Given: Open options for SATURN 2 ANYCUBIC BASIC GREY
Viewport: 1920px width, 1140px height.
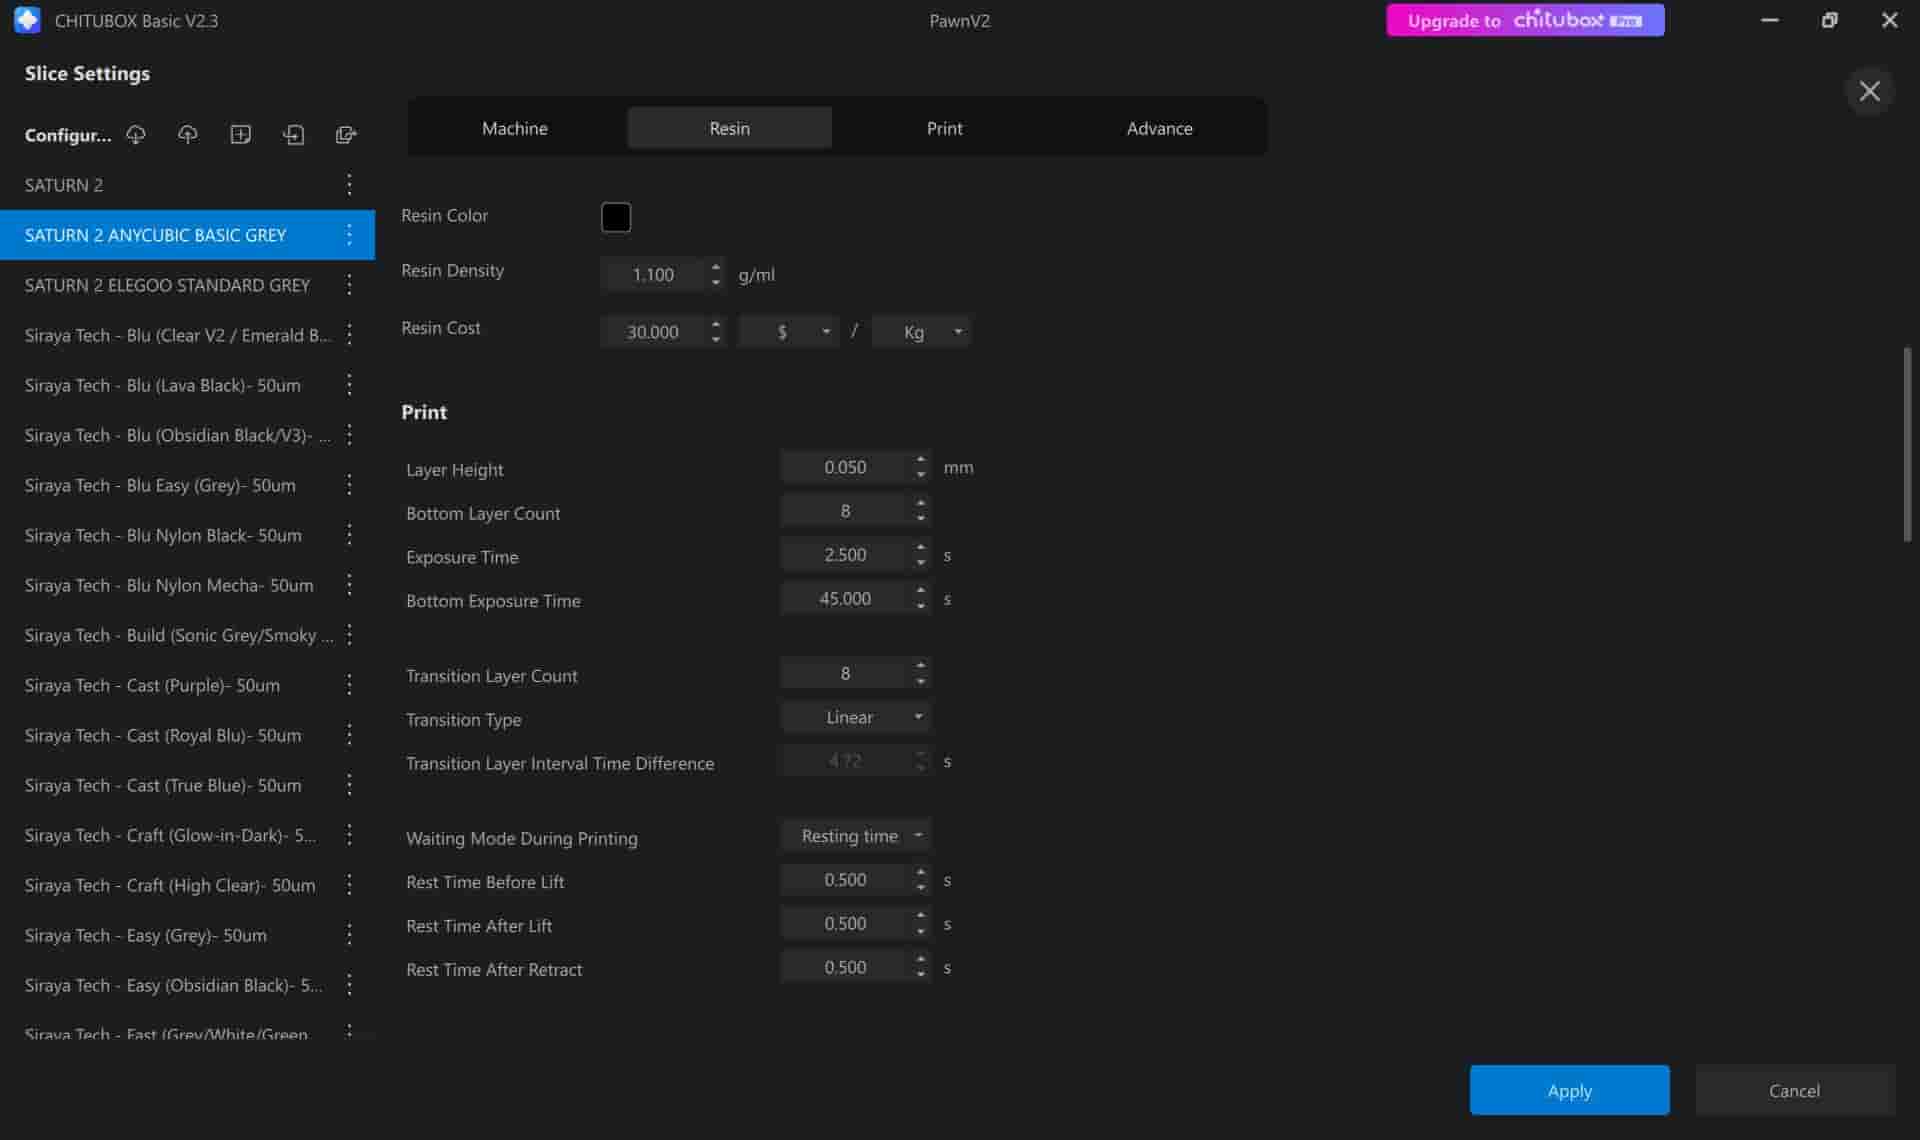Looking at the screenshot, I should coord(349,235).
